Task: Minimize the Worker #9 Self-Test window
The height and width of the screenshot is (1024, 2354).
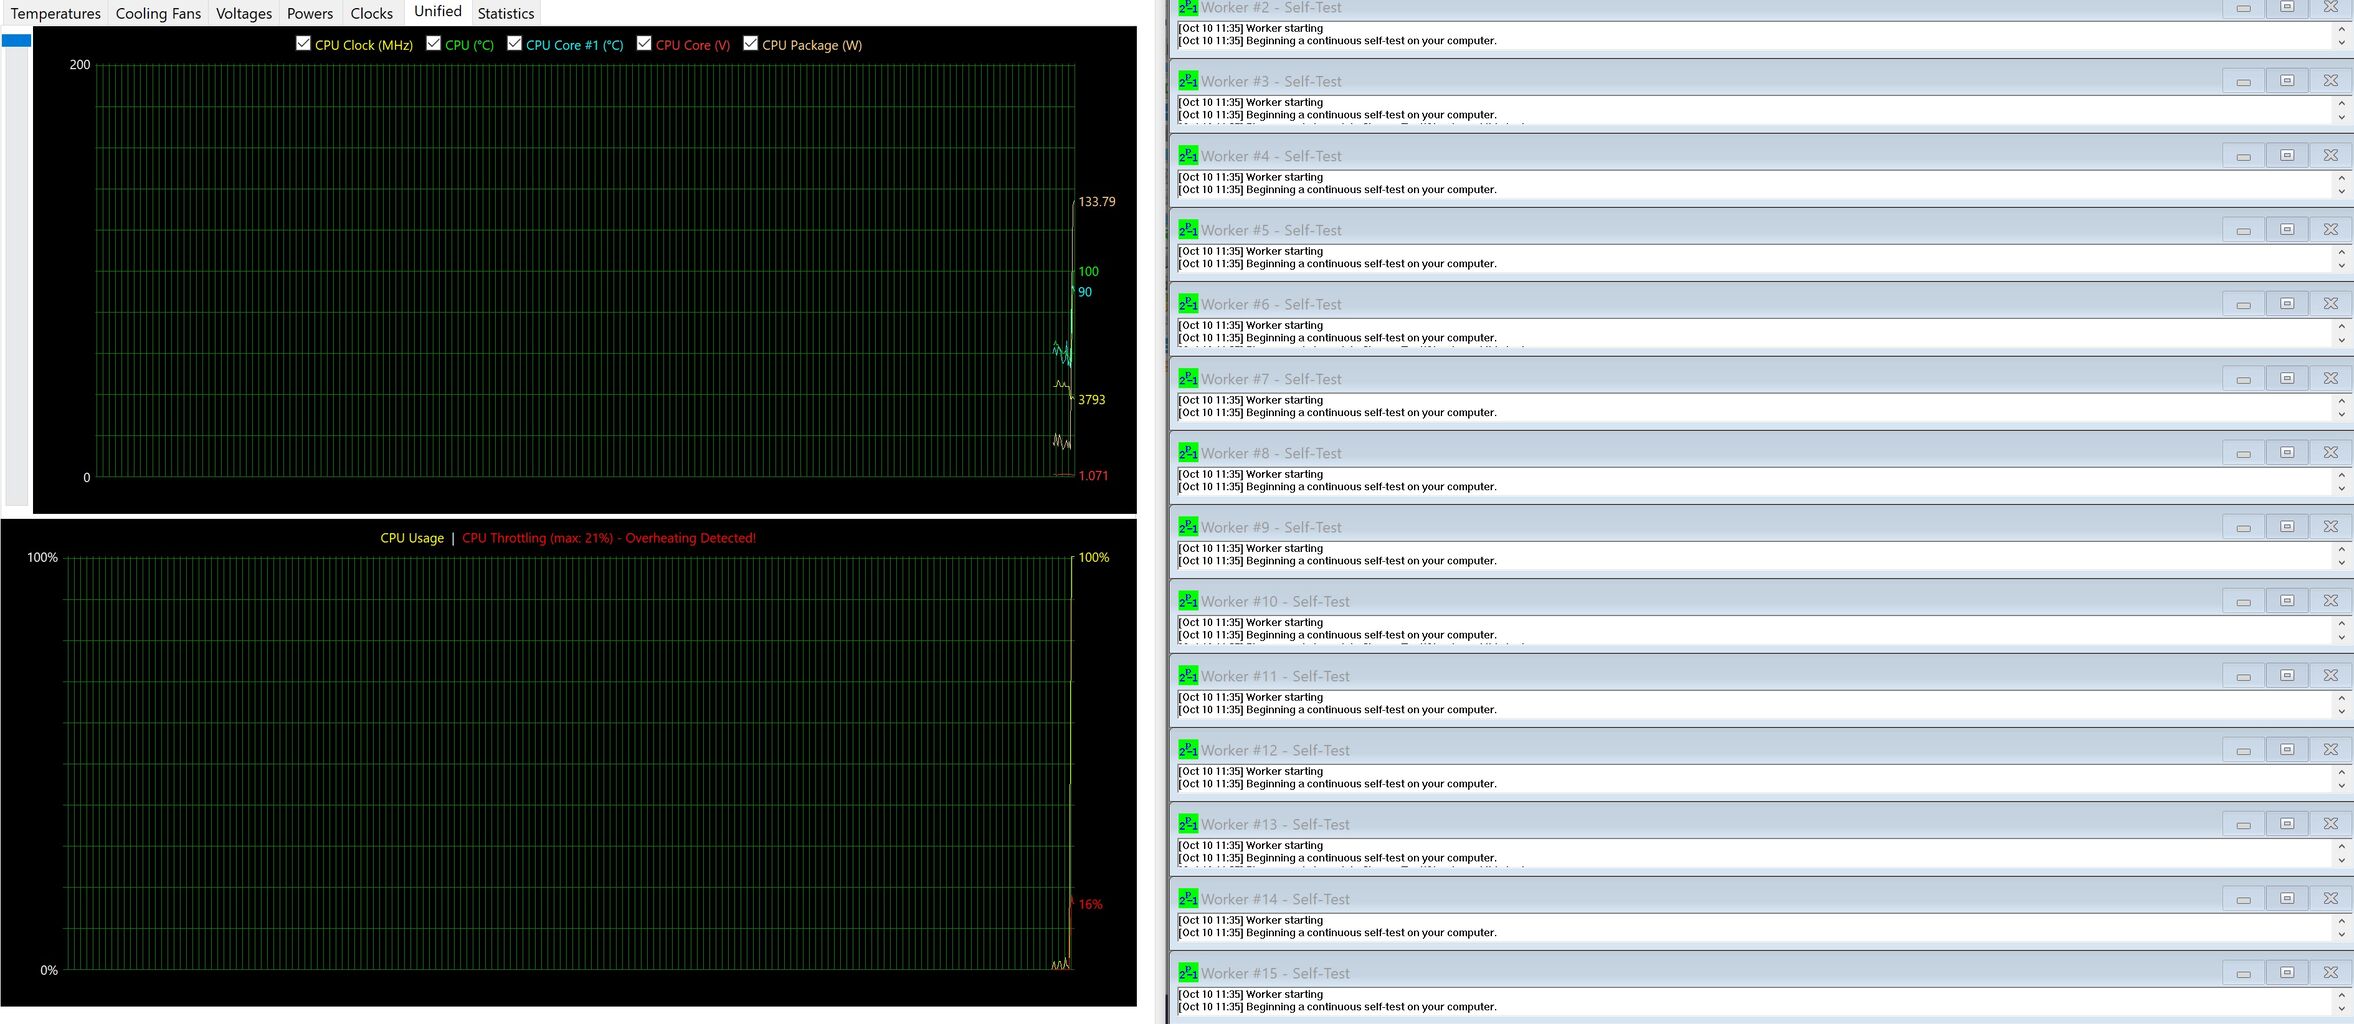Action: pyautogui.click(x=2243, y=527)
